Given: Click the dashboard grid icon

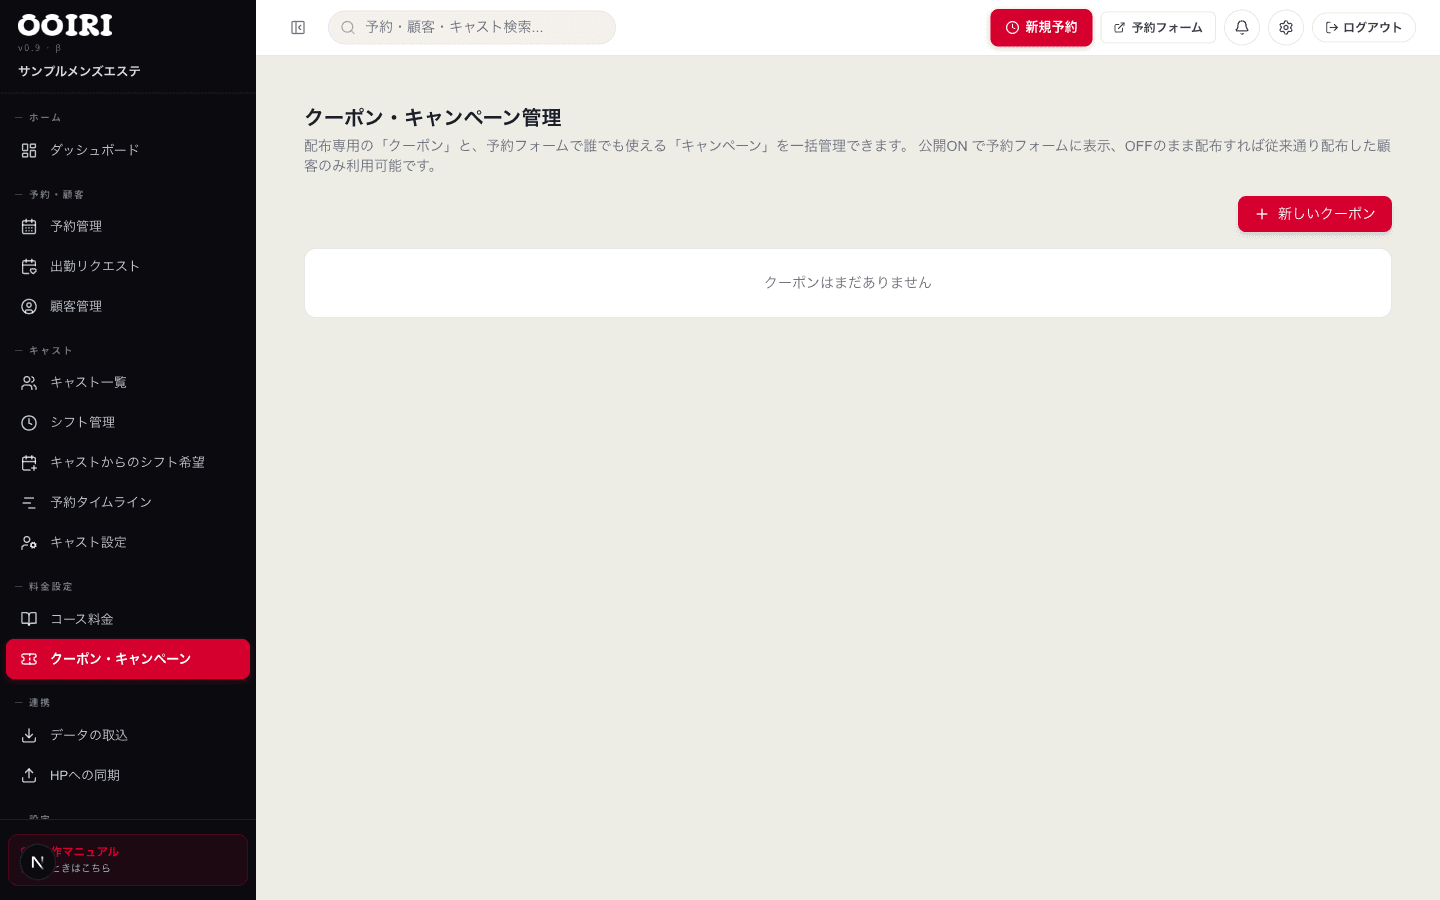Looking at the screenshot, I should (x=29, y=150).
